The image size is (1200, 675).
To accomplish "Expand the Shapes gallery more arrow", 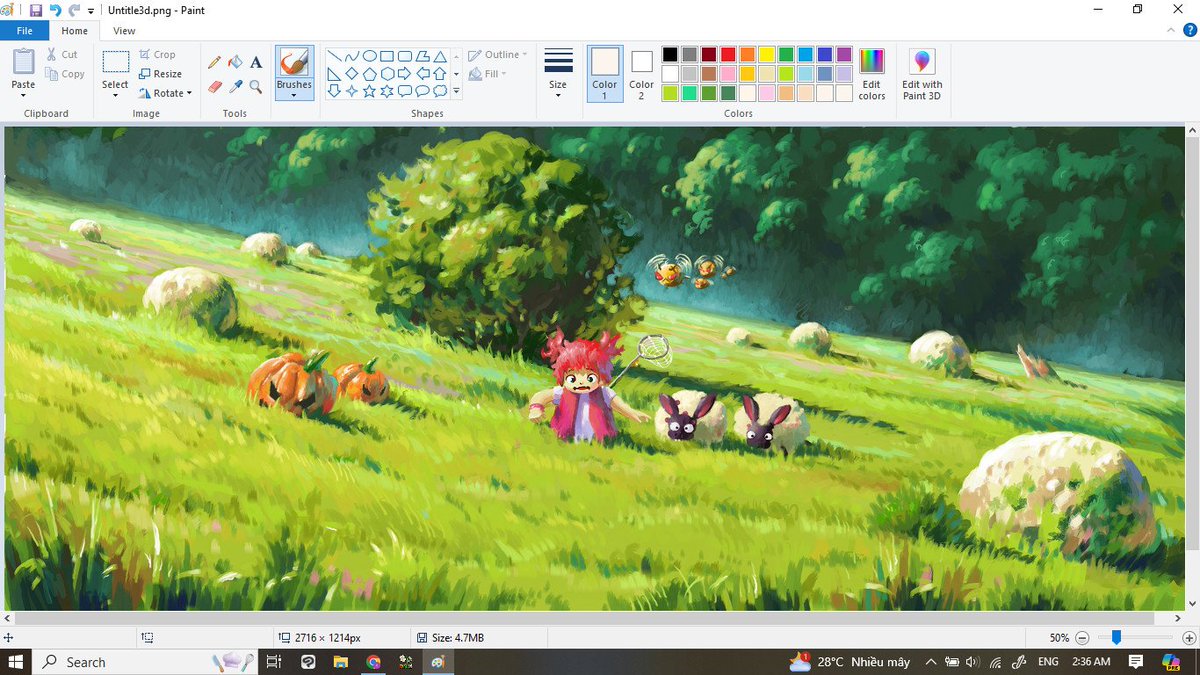I will point(457,91).
